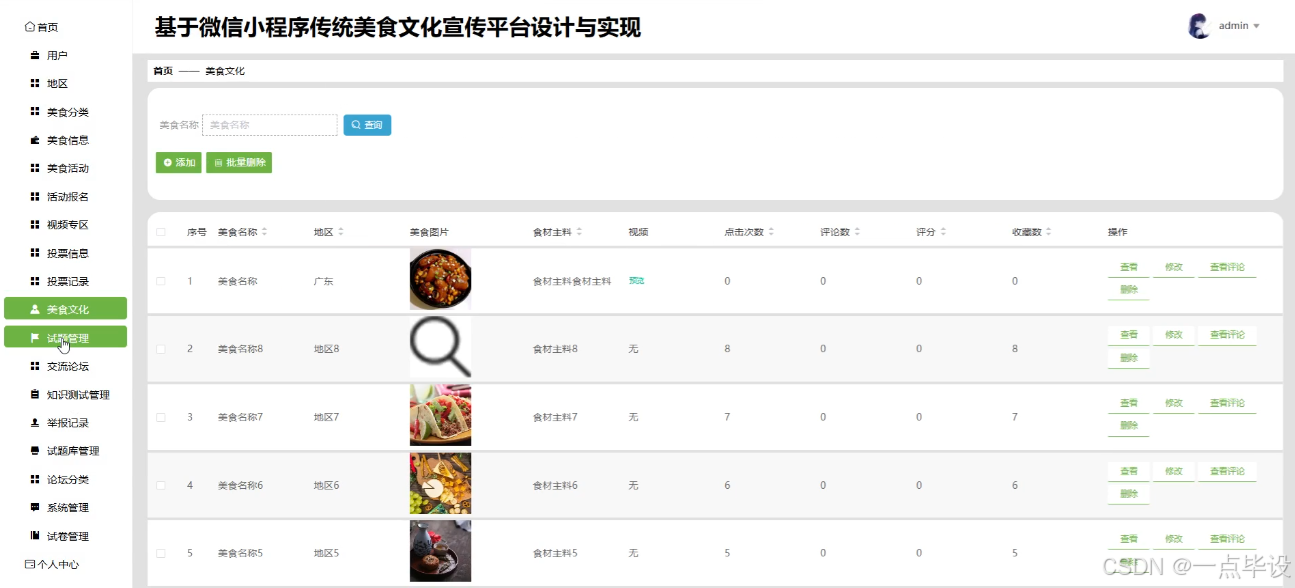
Task: Click the 首页 breadcrumb link
Action: [163, 71]
